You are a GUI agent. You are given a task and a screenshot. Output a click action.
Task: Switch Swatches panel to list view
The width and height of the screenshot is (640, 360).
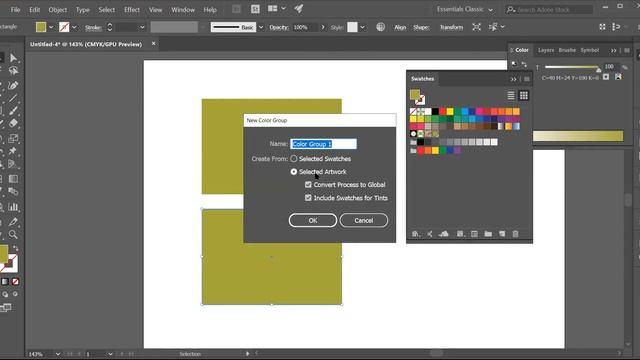[x=511, y=96]
